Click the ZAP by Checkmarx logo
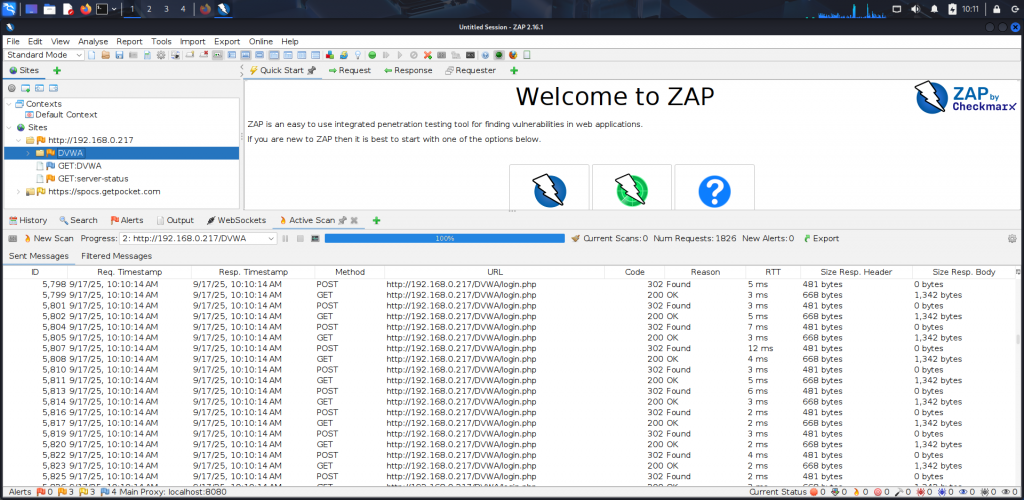The image size is (1024, 500). tap(965, 98)
